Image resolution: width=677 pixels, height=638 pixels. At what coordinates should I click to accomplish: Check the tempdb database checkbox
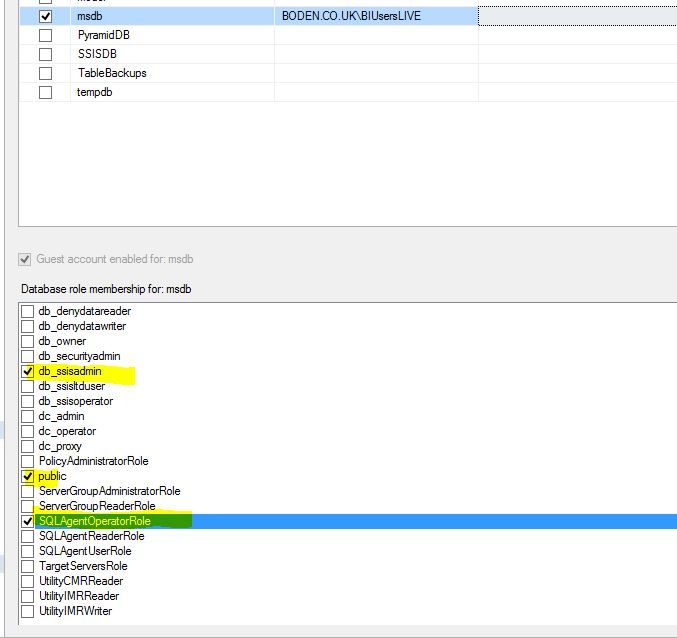(45, 92)
